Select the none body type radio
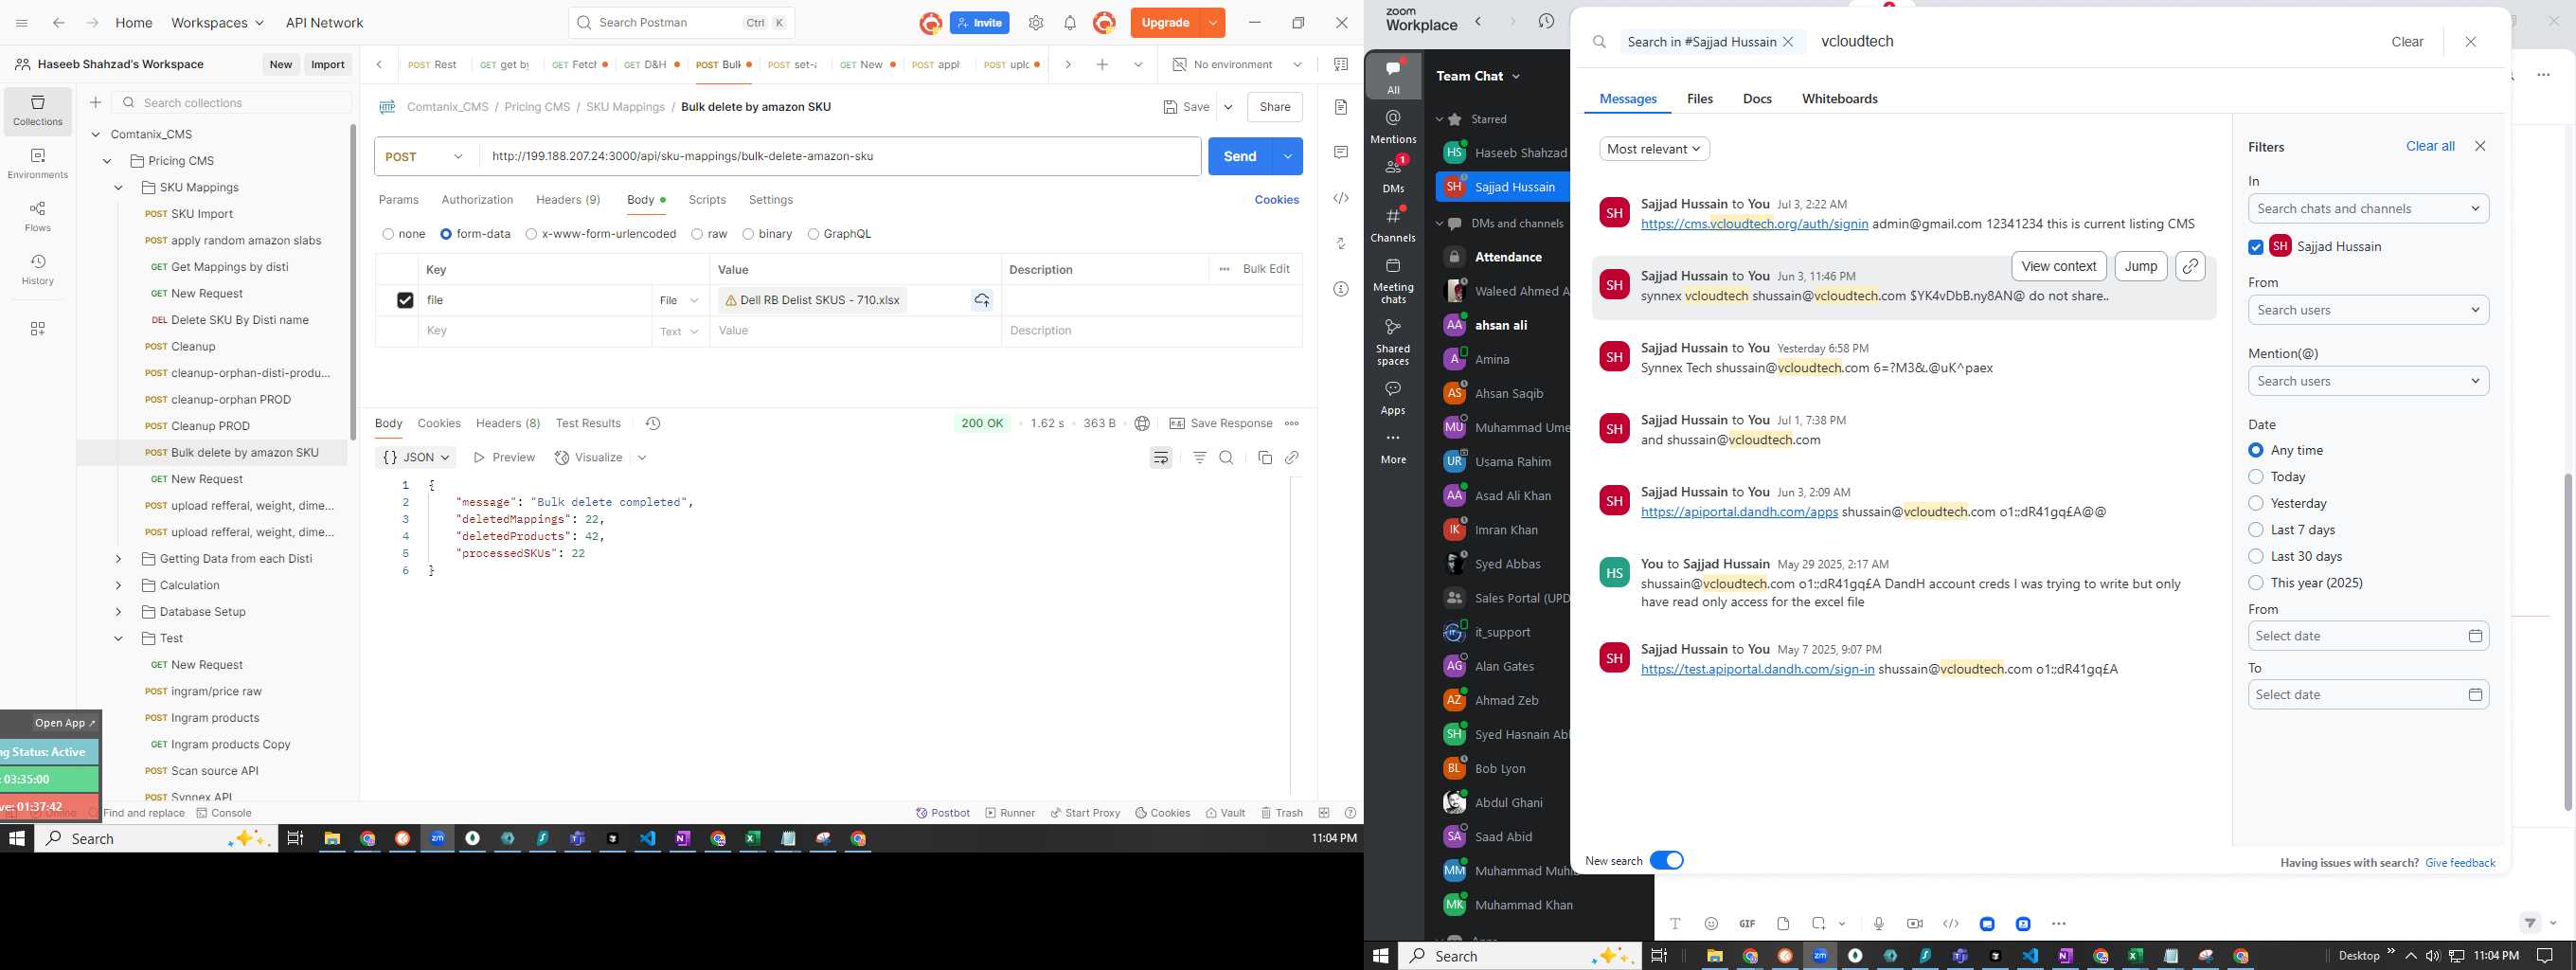Viewport: 2576px width, 970px height. [388, 234]
